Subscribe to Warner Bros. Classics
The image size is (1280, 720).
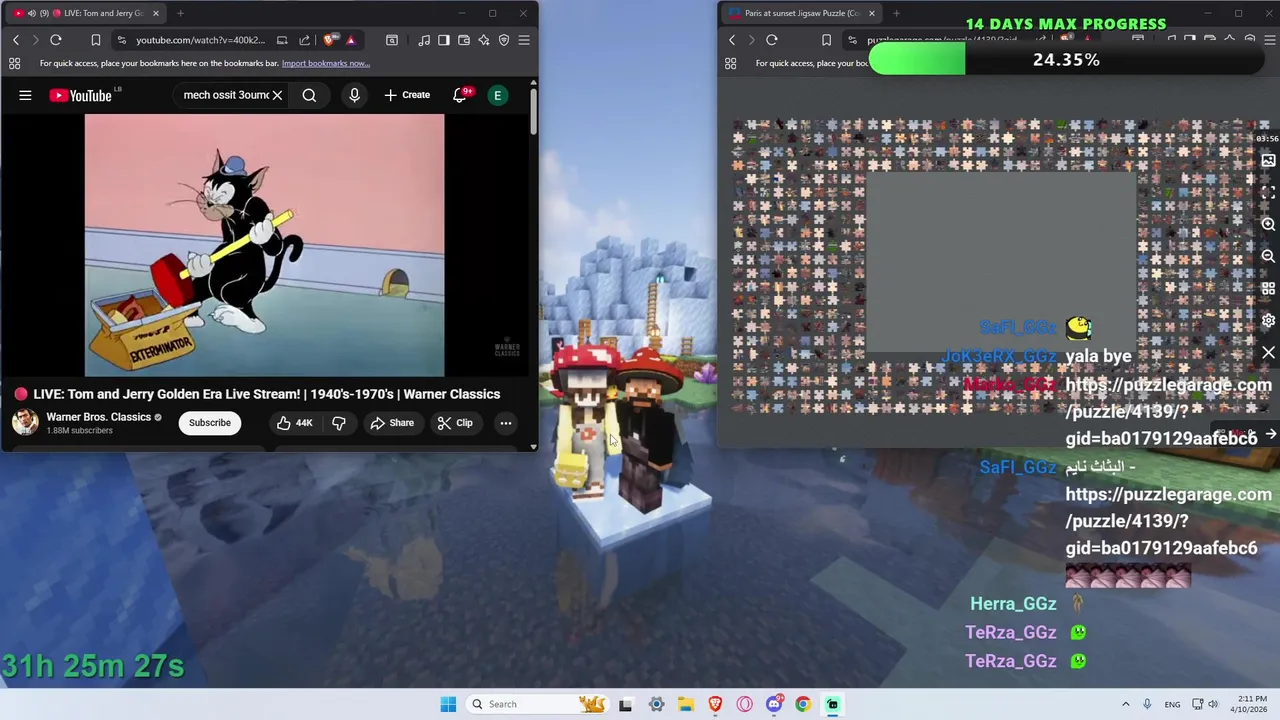click(x=210, y=423)
